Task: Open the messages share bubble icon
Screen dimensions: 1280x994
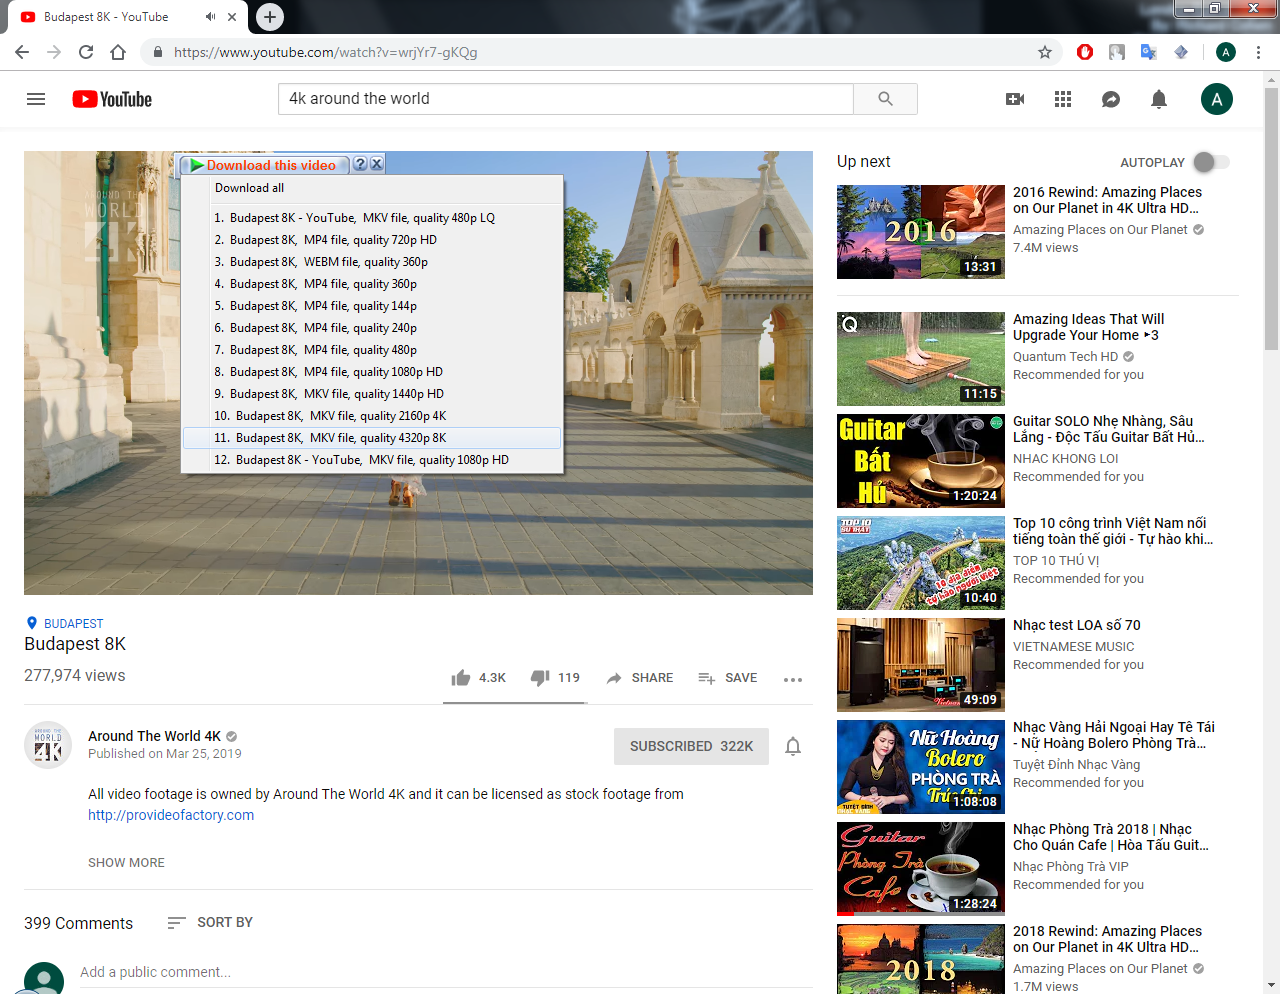Action: click(x=1111, y=99)
